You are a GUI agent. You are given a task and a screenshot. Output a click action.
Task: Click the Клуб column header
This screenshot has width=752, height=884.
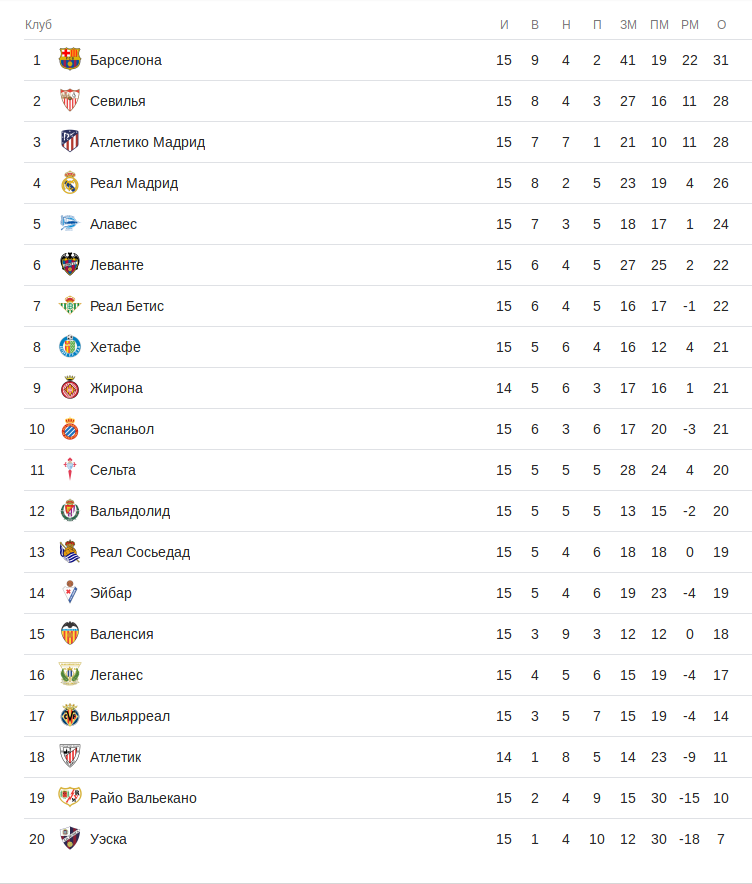point(38,24)
